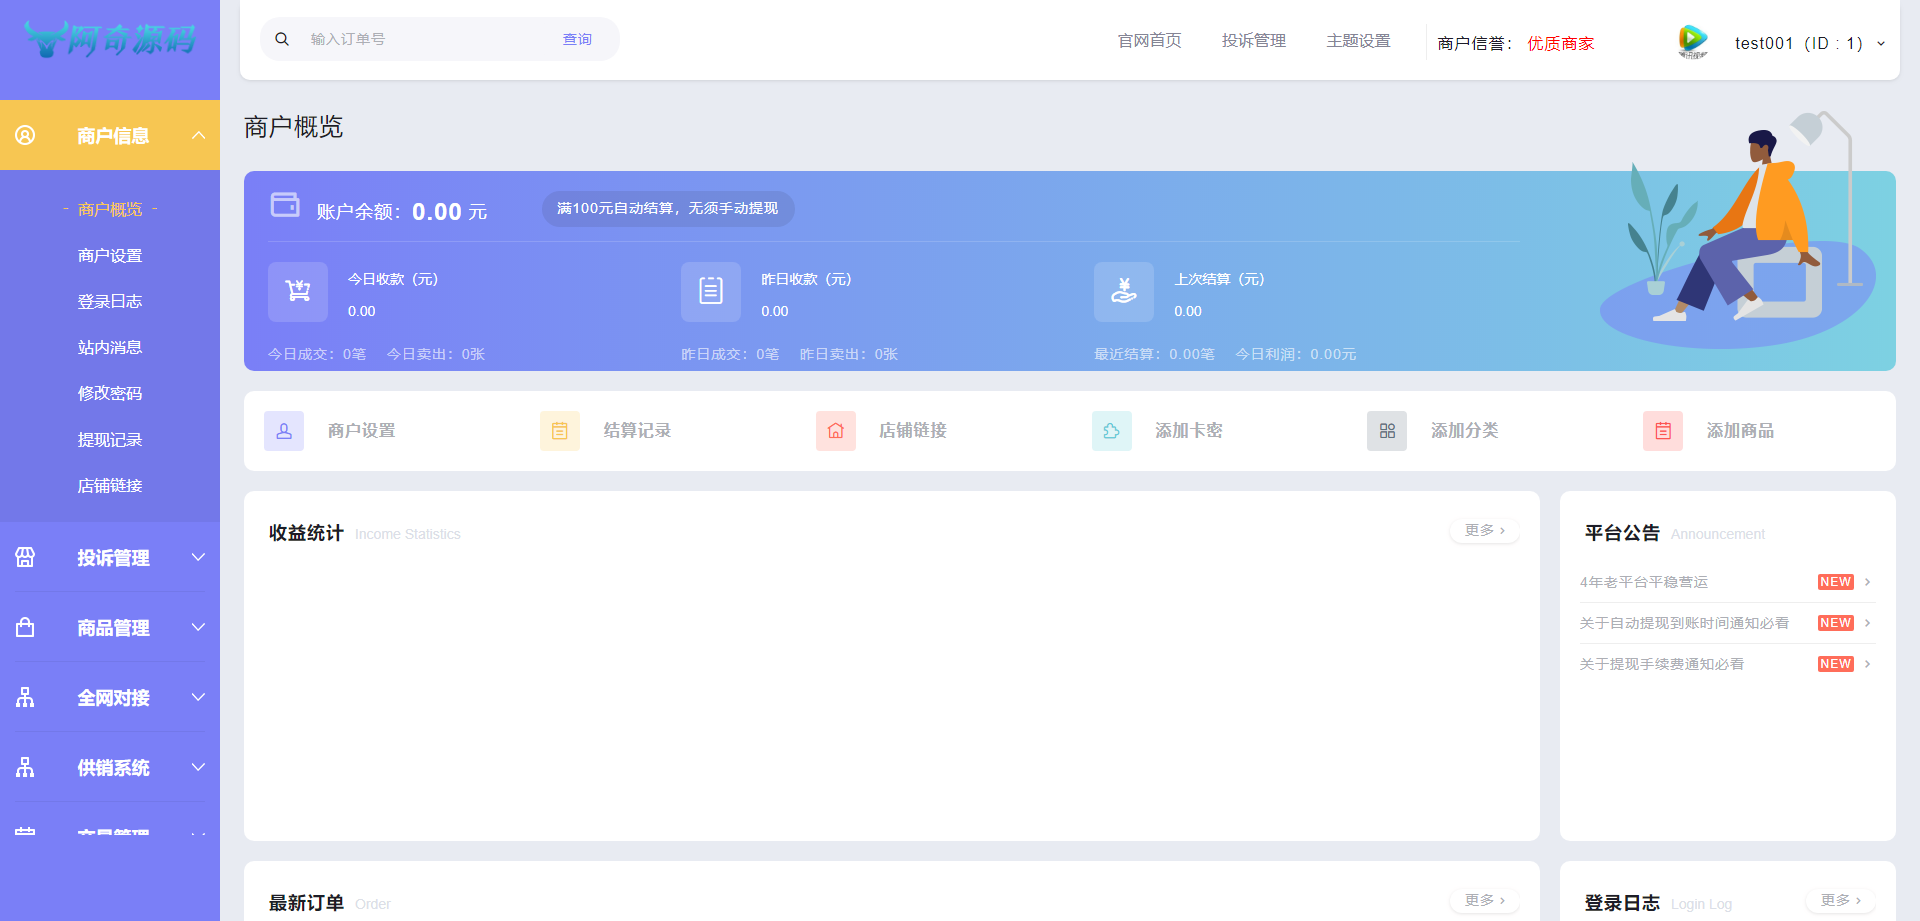Select 提现记录 in the sidebar
This screenshot has height=921, width=1920.
[x=110, y=439]
